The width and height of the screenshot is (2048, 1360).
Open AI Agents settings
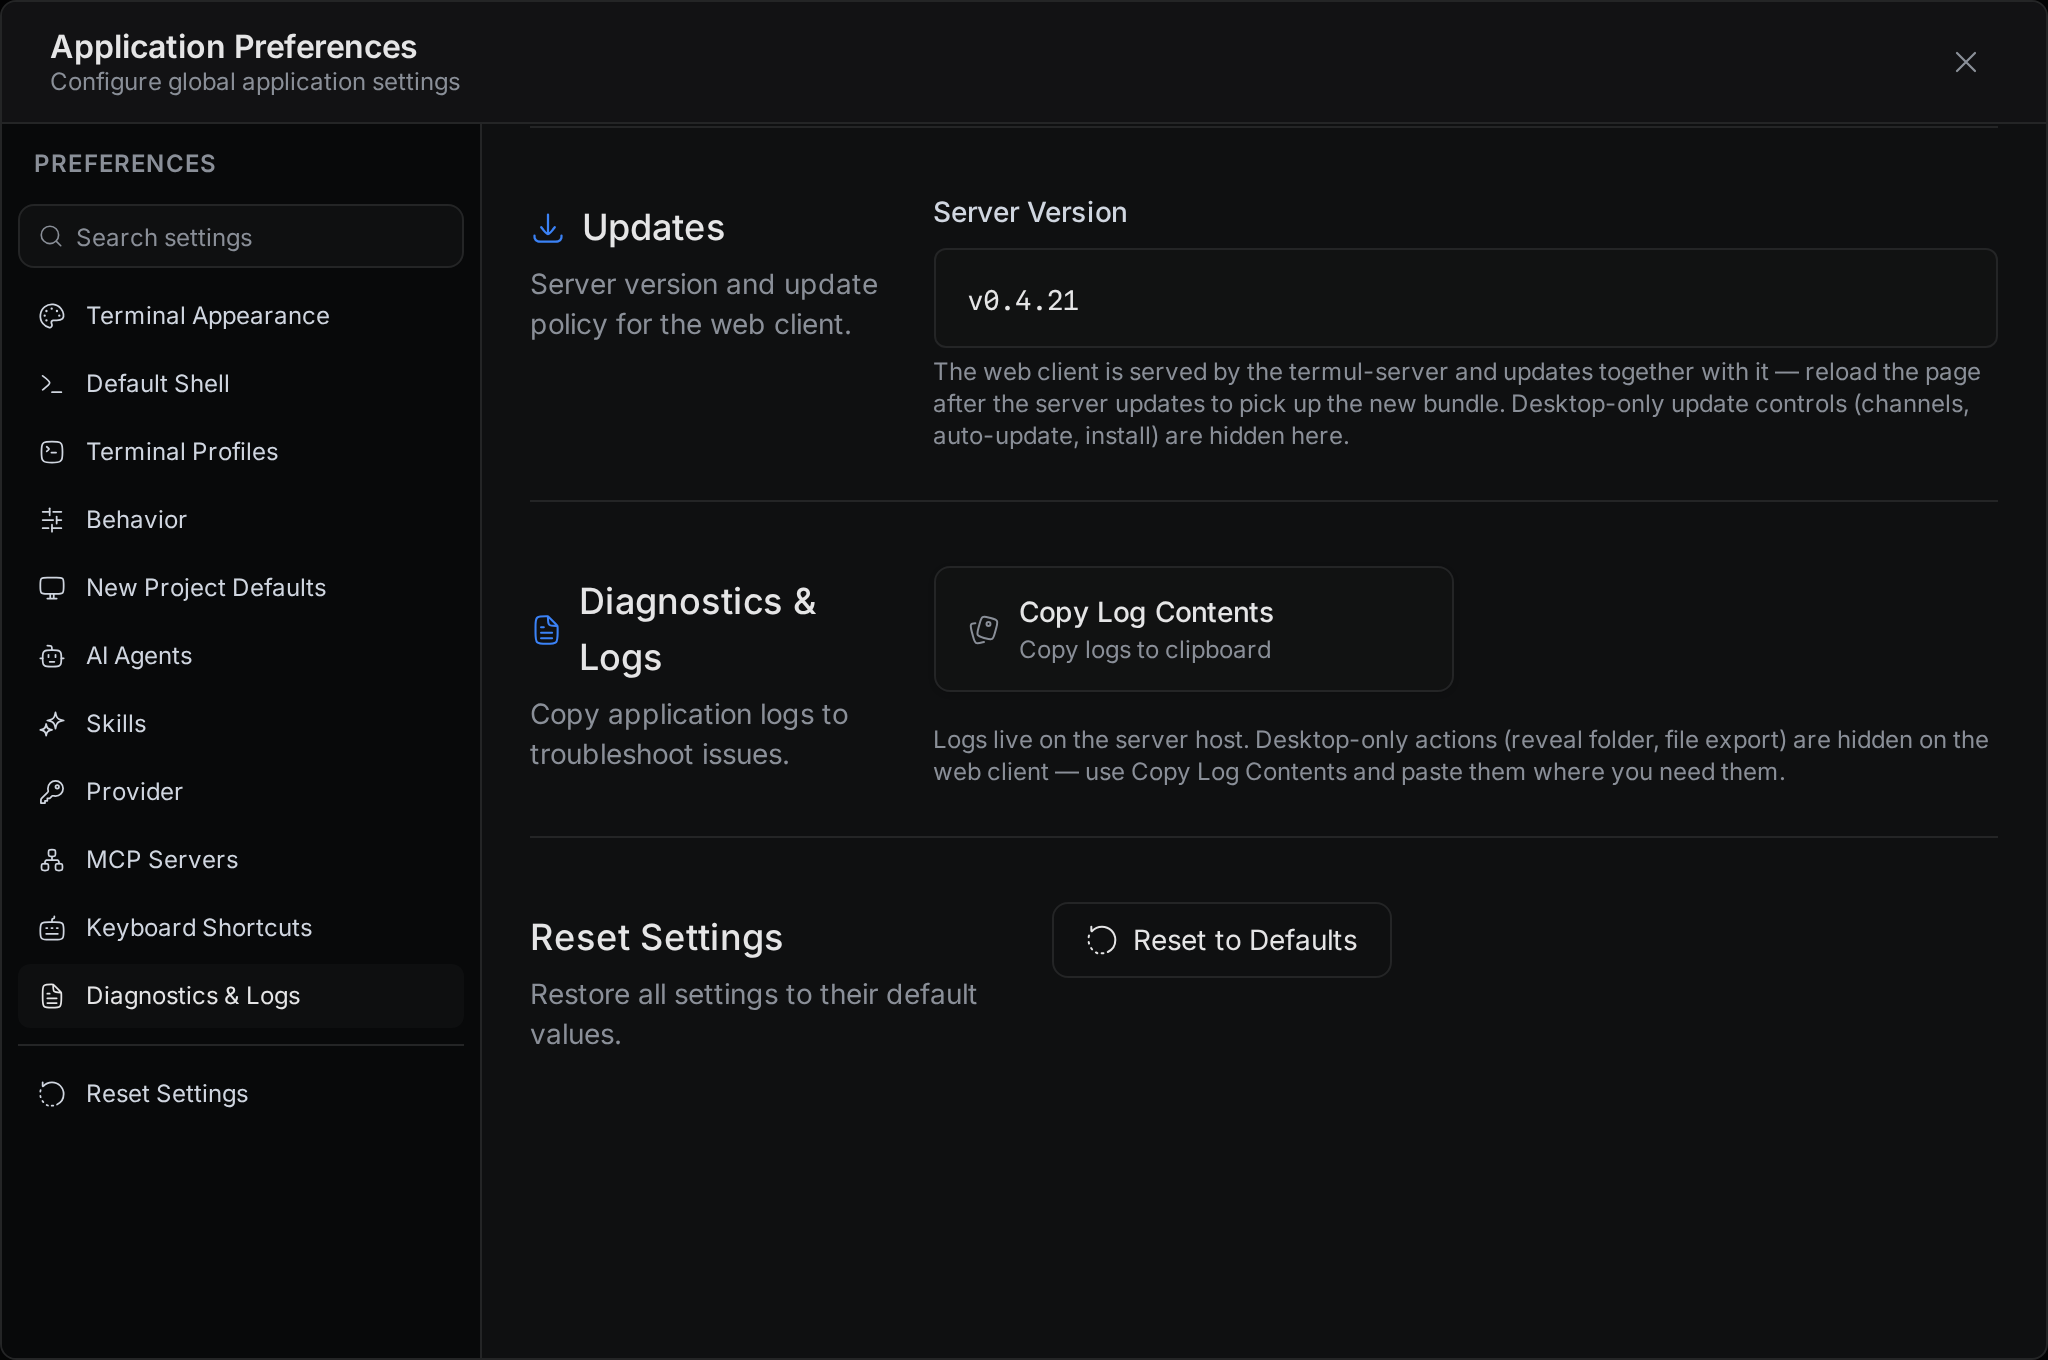[241, 656]
